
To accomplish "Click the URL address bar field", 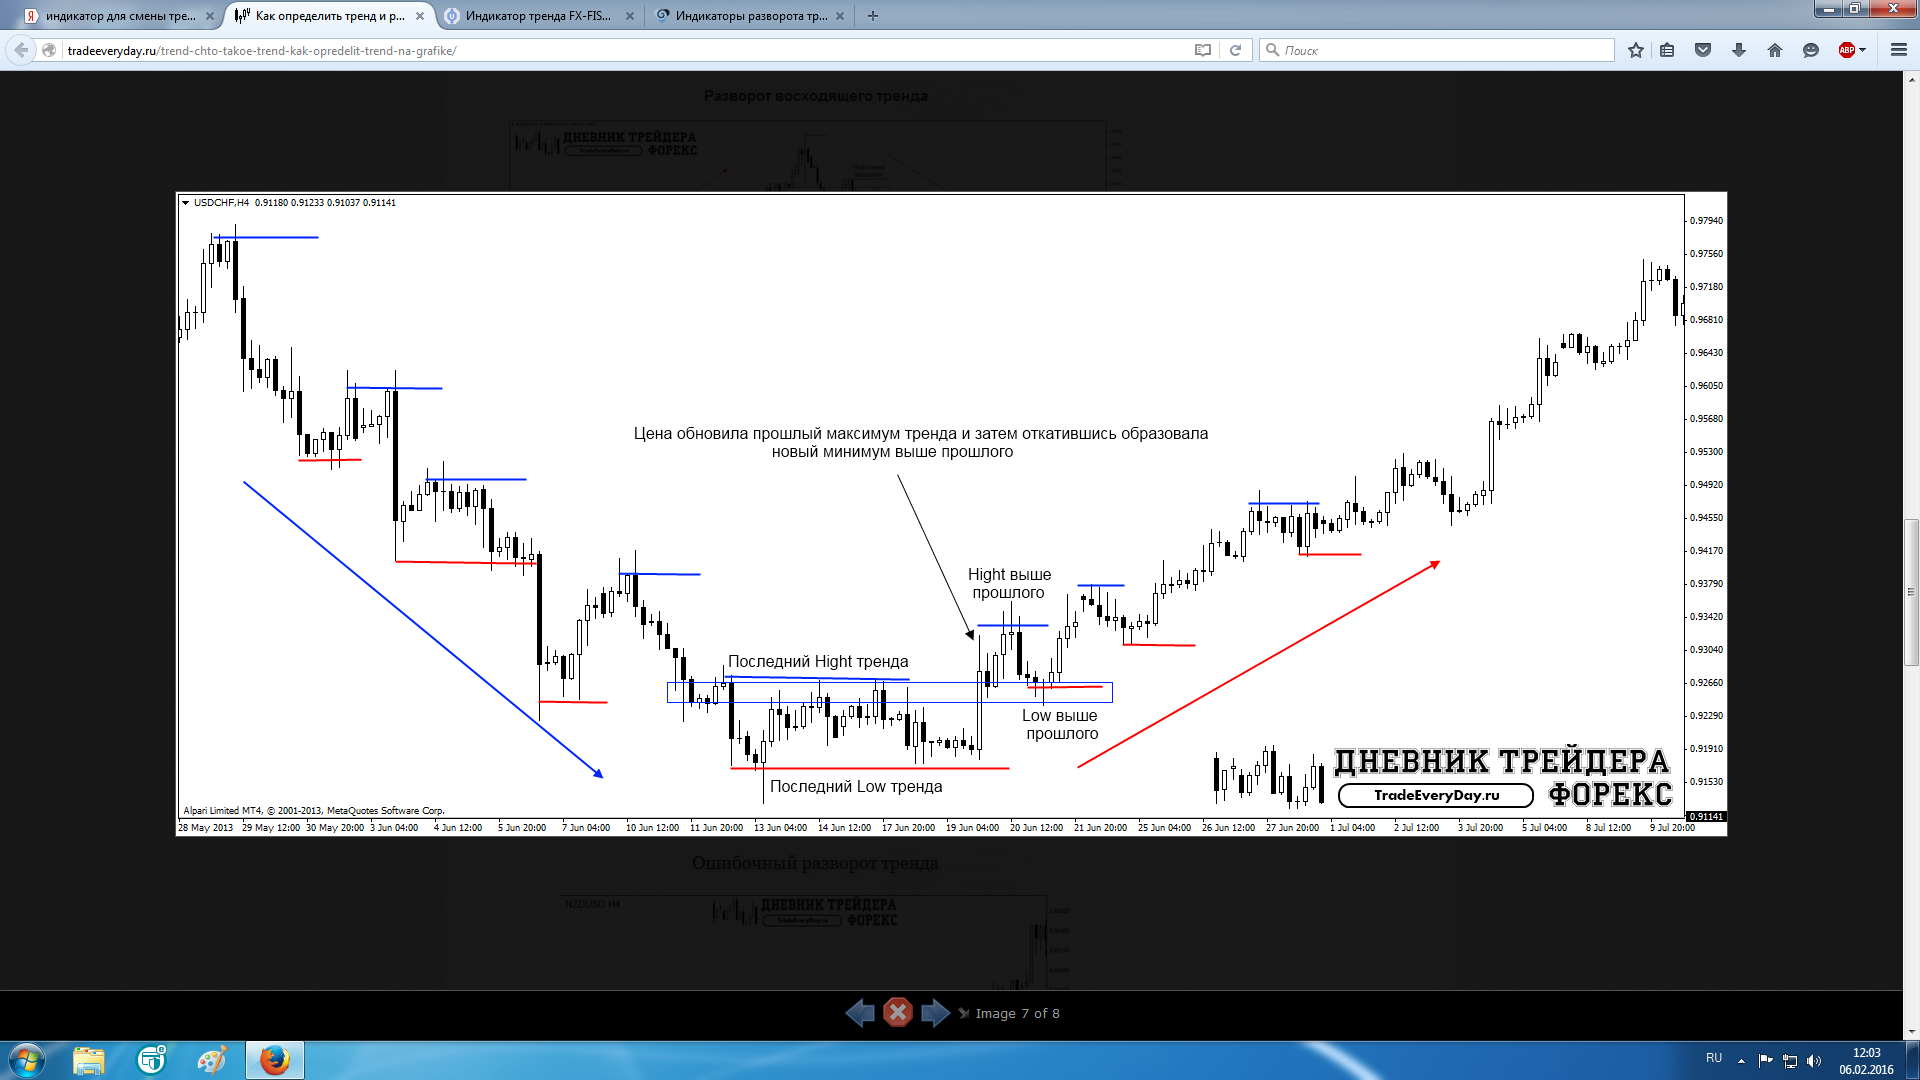I will tap(625, 50).
